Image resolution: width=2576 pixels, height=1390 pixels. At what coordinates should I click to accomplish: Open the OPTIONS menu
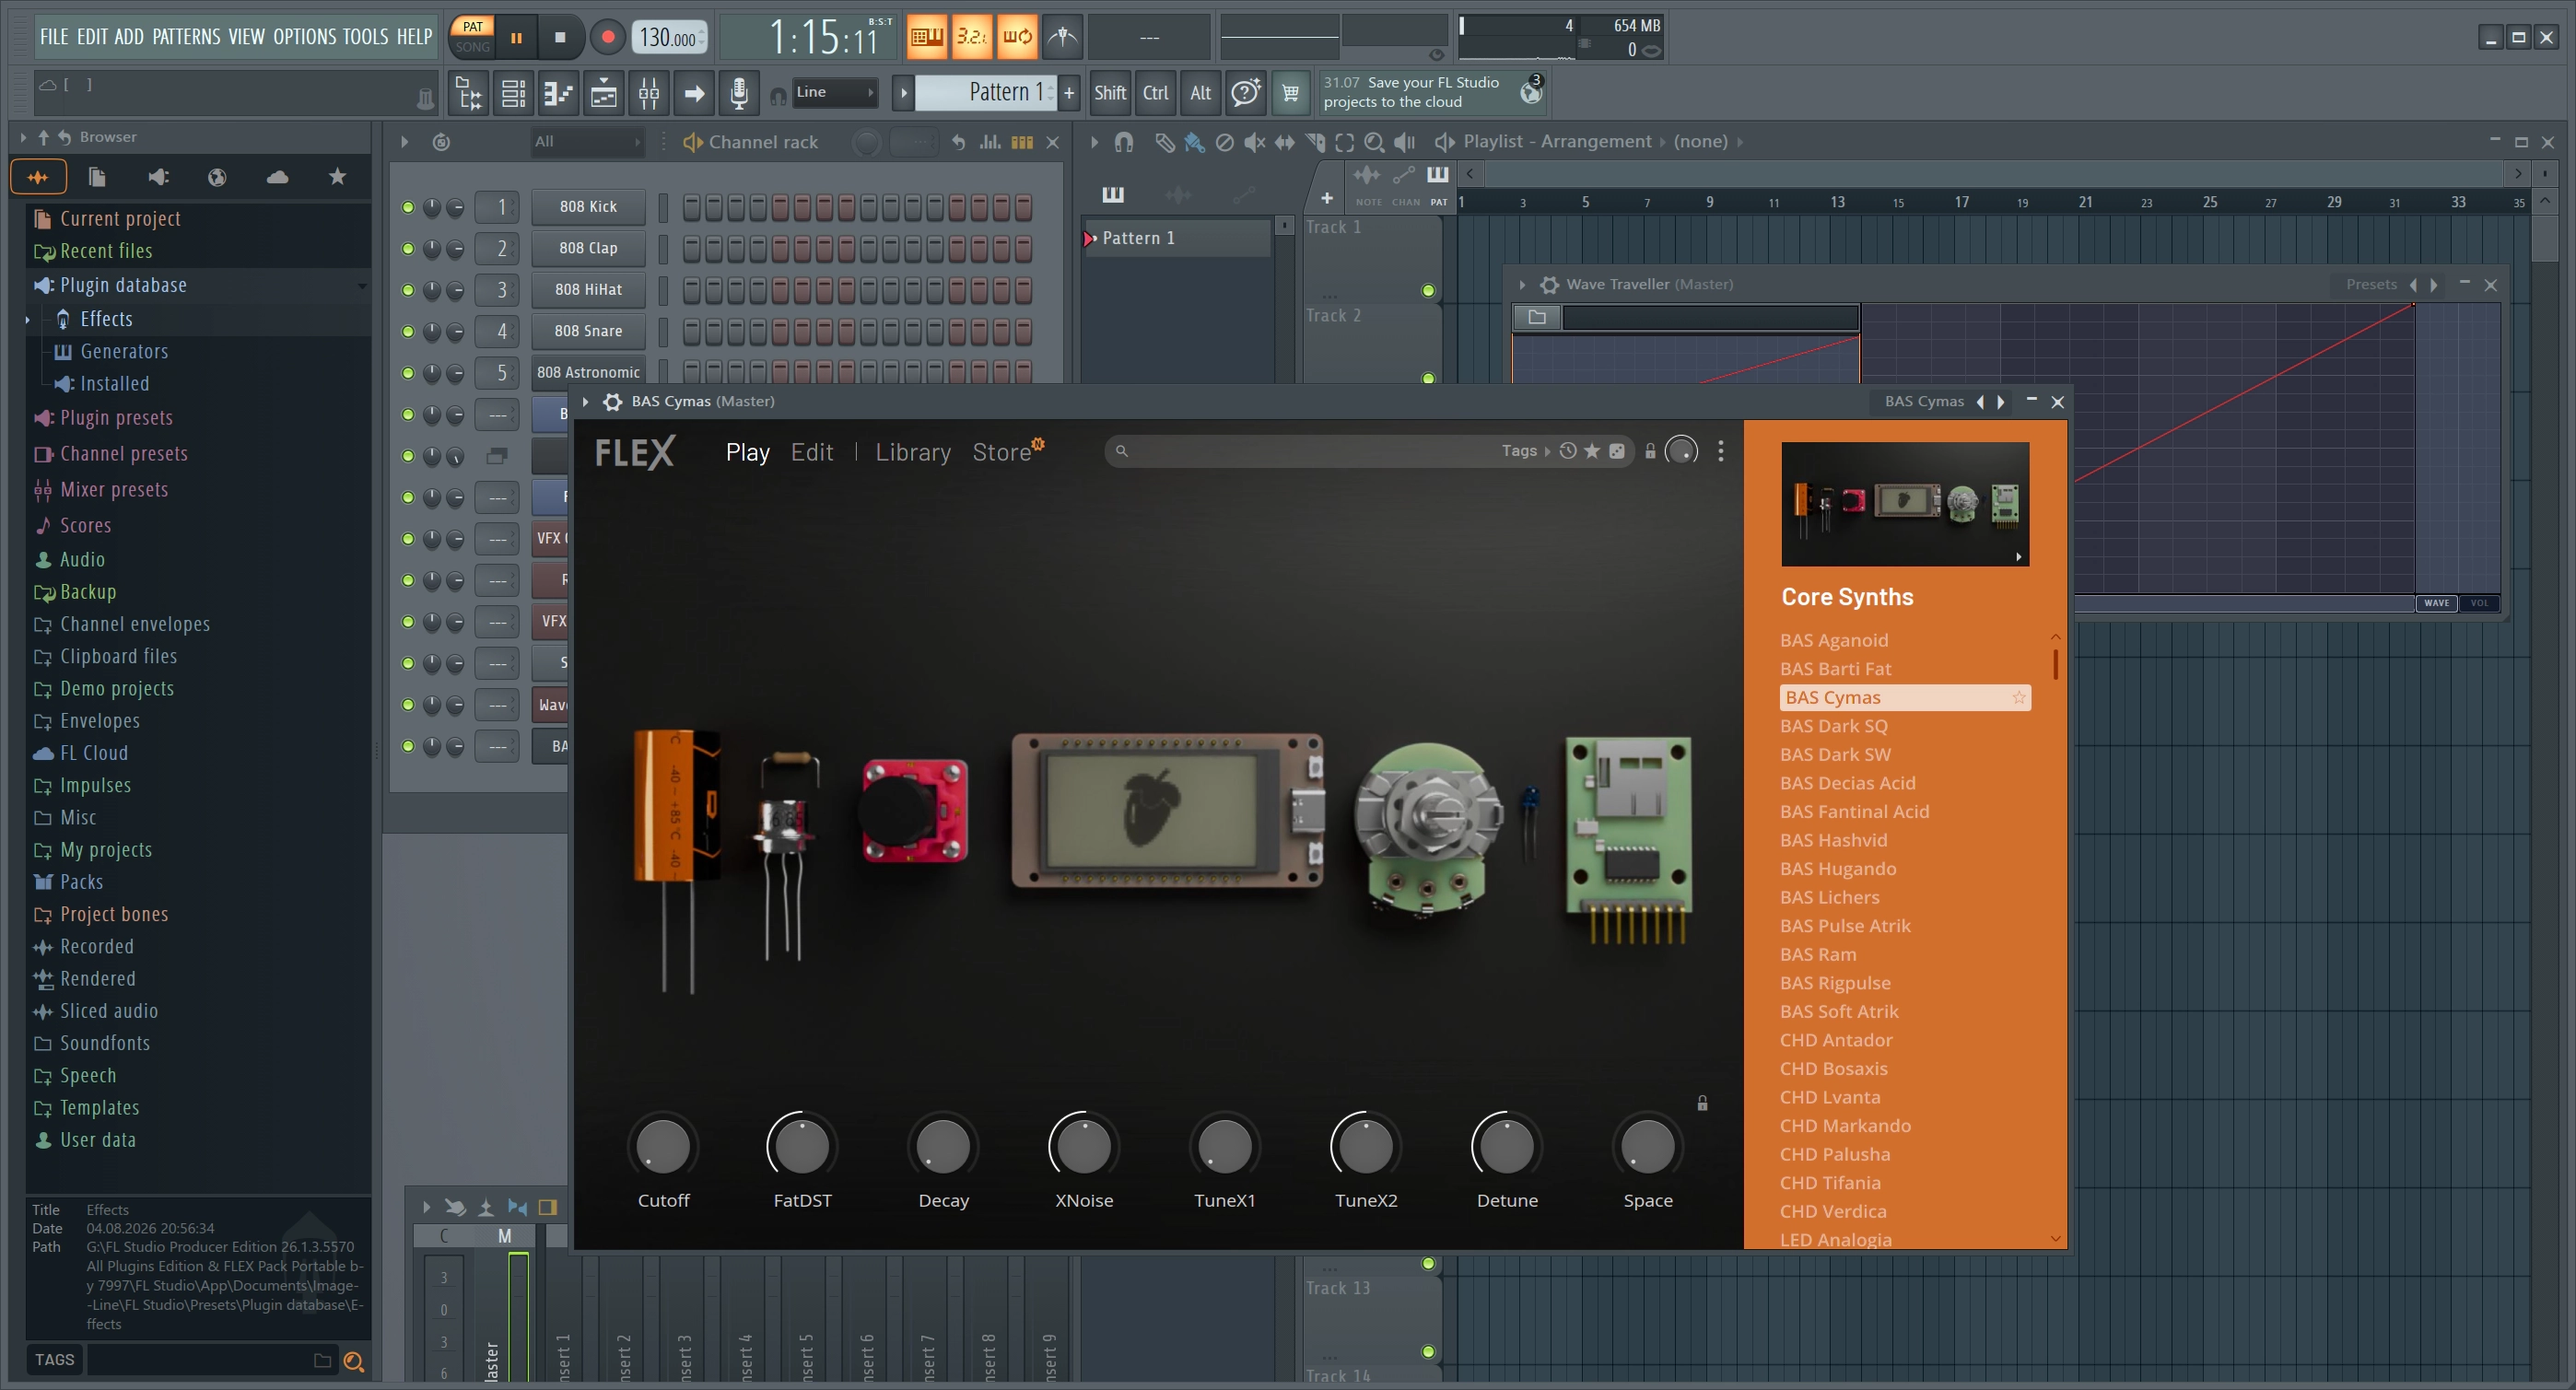(305, 37)
